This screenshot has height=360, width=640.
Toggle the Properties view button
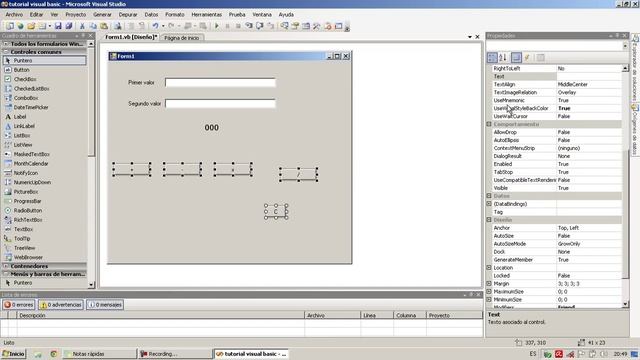516,58
